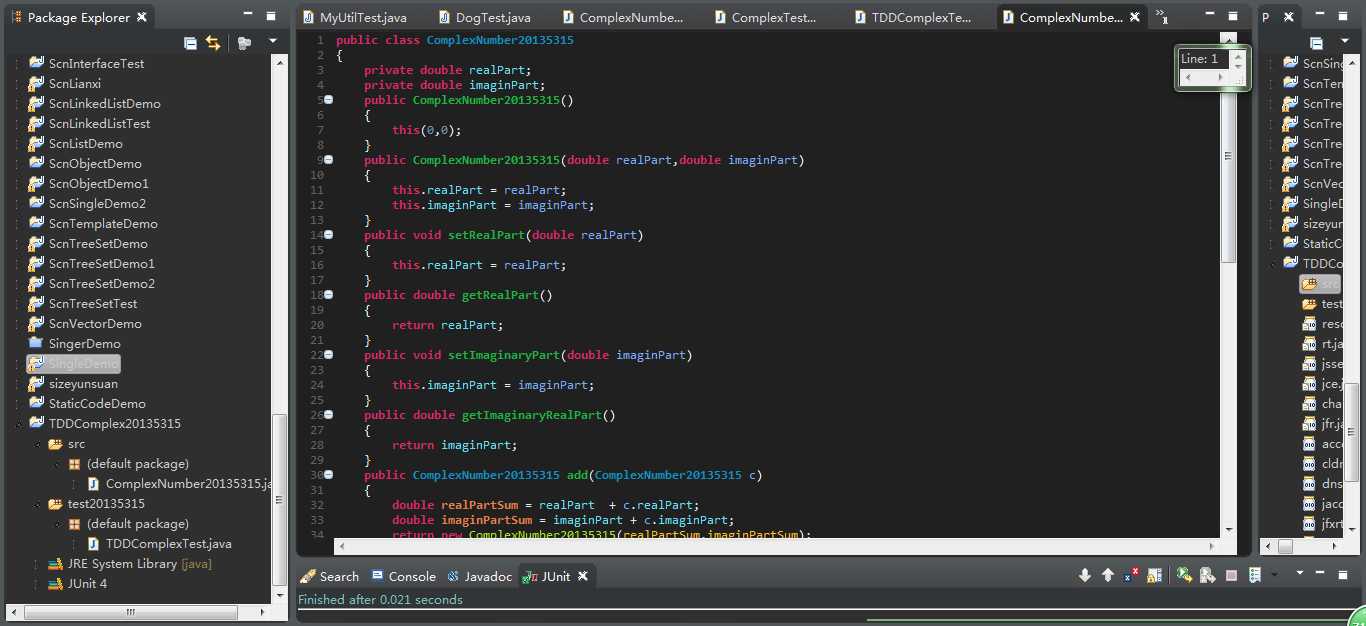
Task: Open JUnit view menu triangle
Action: [x=1300, y=574]
